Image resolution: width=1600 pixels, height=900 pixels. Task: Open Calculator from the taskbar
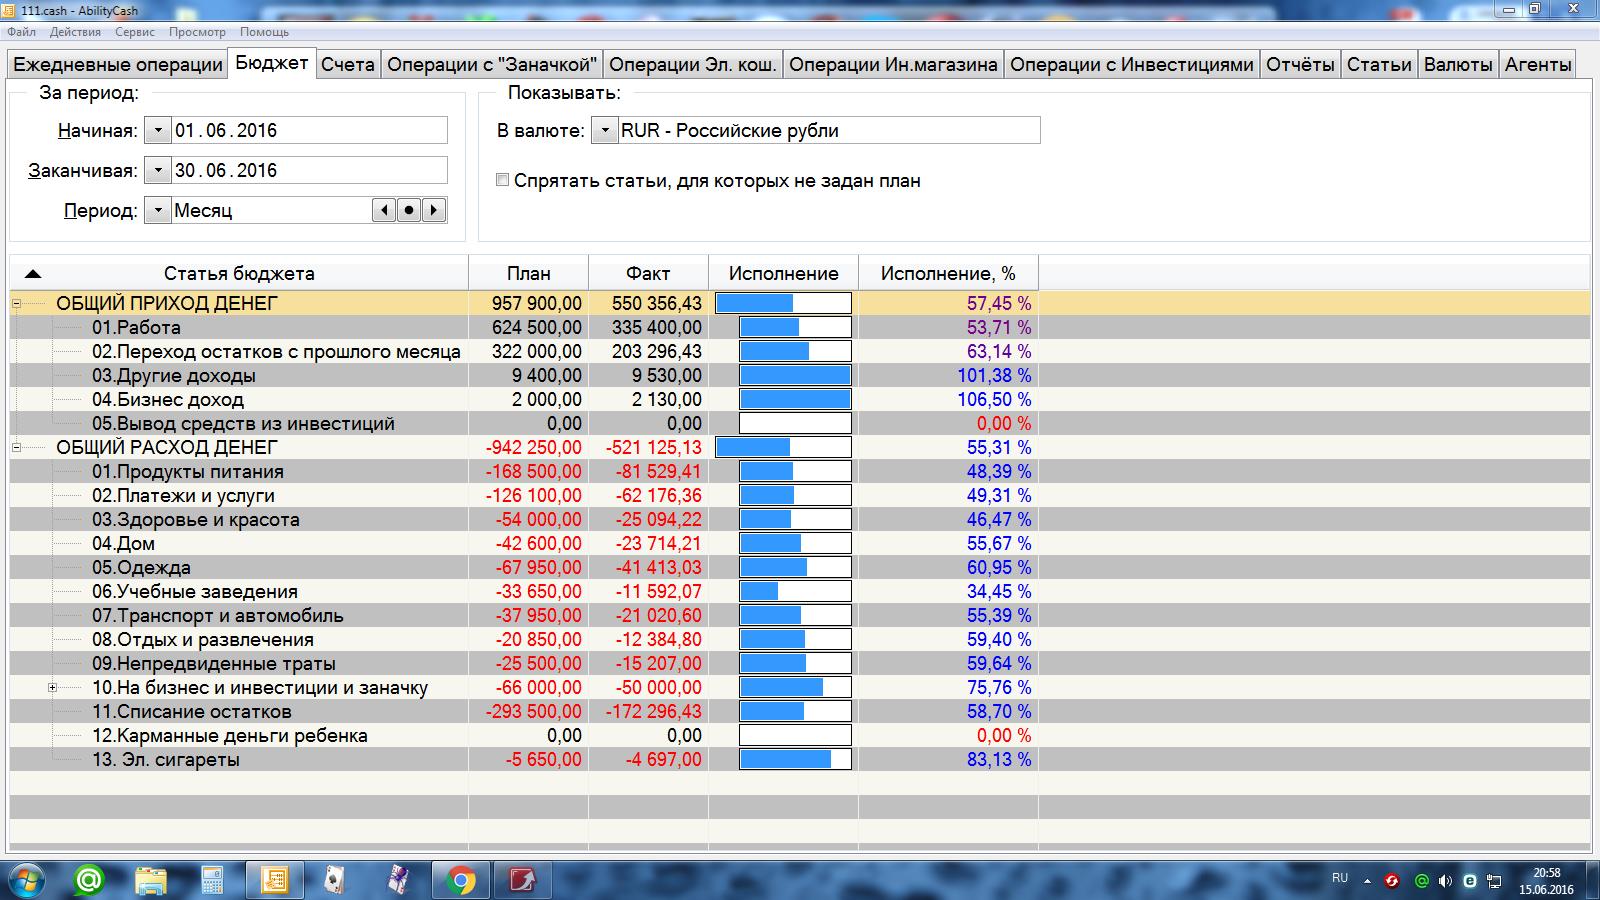click(x=212, y=880)
